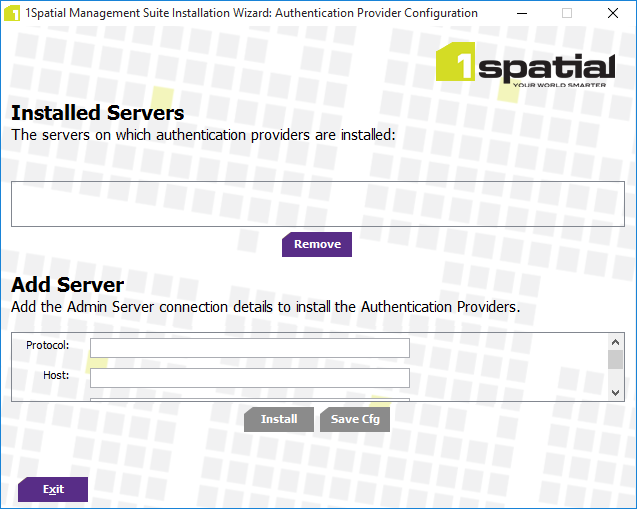637x509 pixels.
Task: Click the partially visible field below Host
Action: pyautogui.click(x=250, y=399)
